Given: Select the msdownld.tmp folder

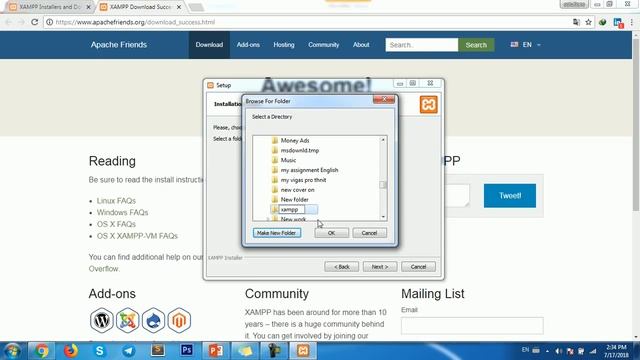Looking at the screenshot, I should coord(300,150).
